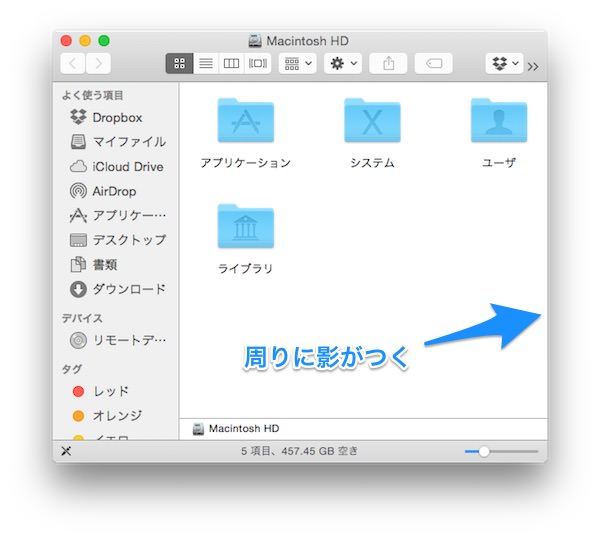600x538 pixels.
Task: Click the タグ section header
Action: click(x=72, y=369)
